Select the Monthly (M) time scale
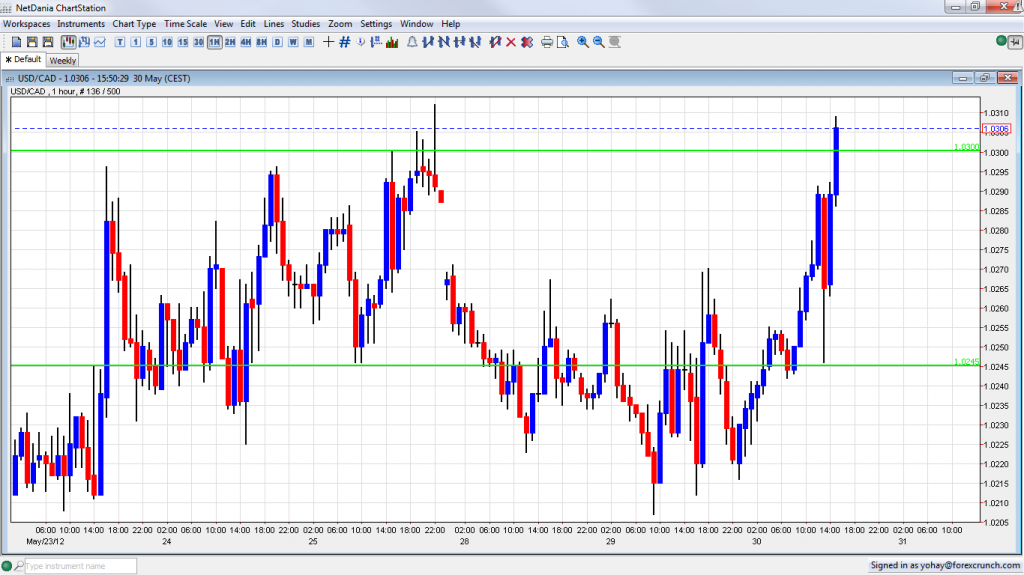 [x=309, y=42]
